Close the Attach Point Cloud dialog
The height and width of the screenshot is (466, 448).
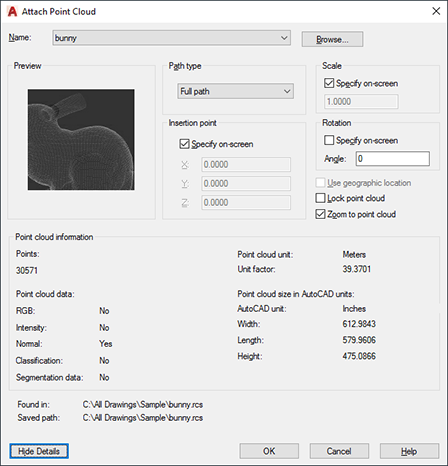(436, 11)
